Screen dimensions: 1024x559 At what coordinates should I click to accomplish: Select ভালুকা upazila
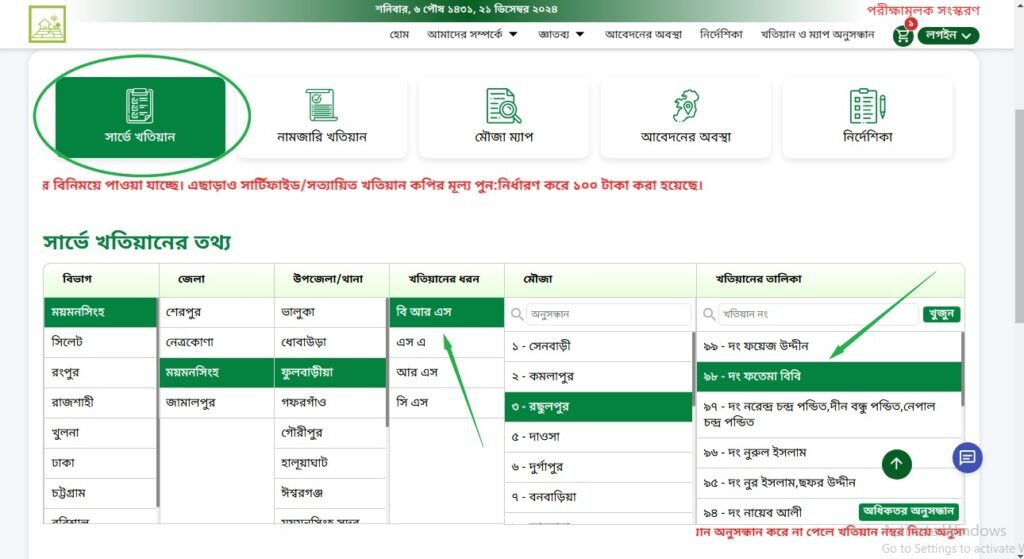point(330,312)
